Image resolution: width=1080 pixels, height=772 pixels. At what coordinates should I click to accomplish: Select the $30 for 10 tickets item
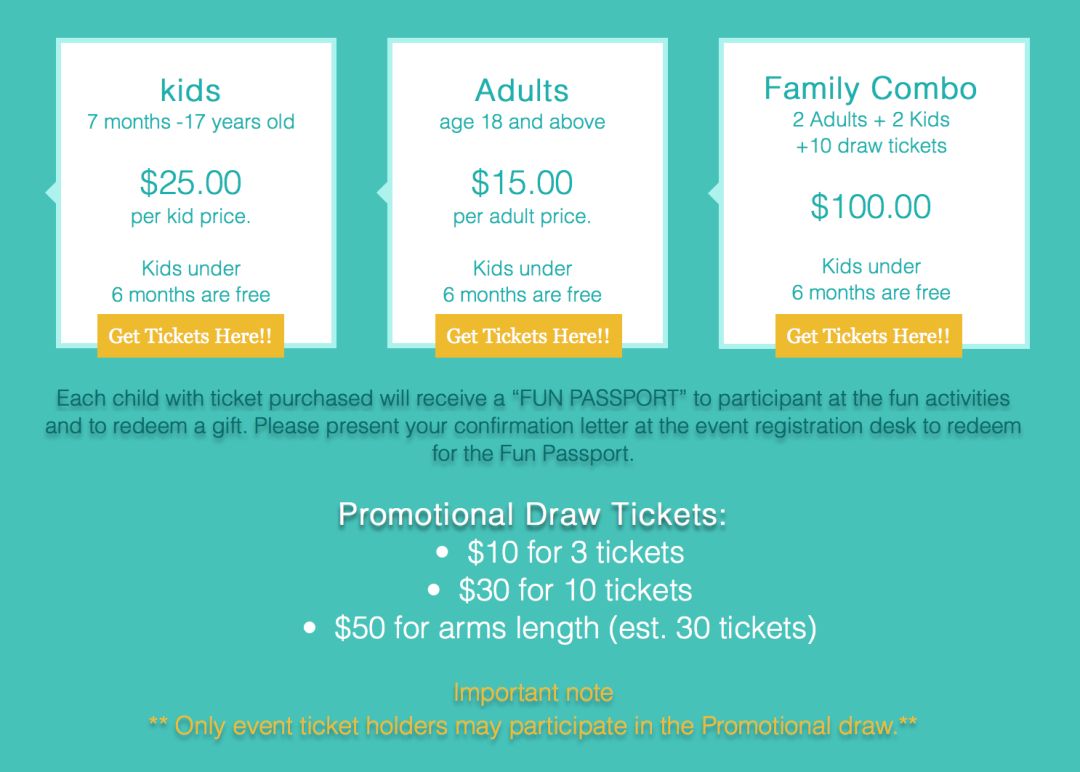[575, 590]
